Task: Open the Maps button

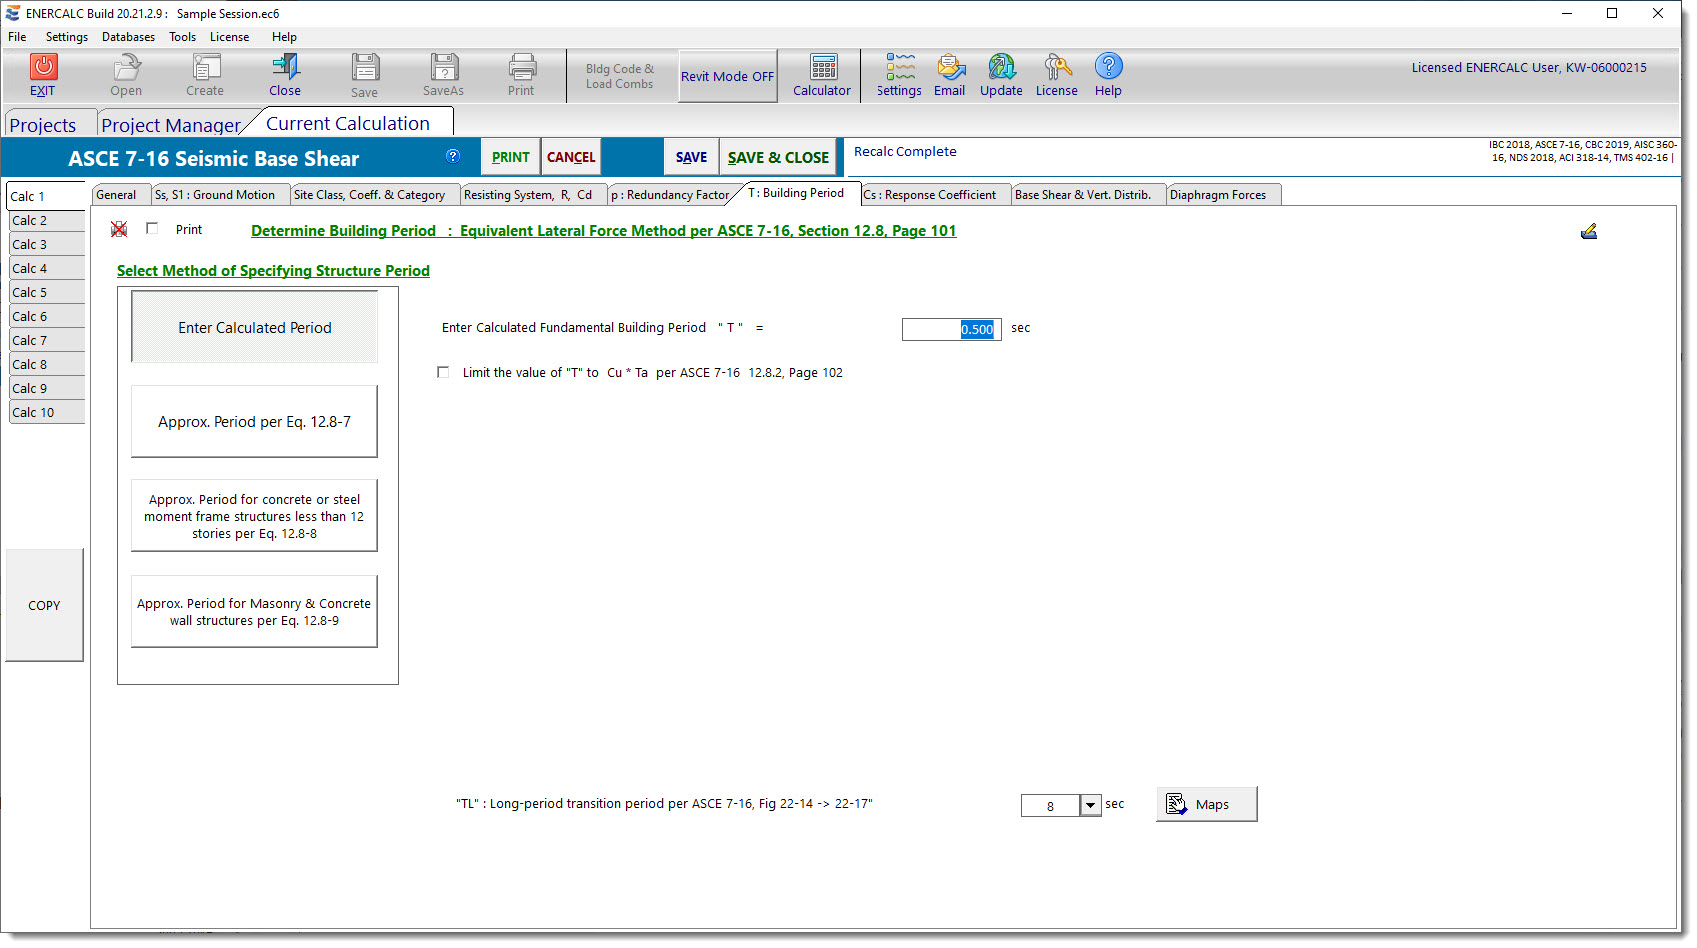Action: pos(1206,805)
